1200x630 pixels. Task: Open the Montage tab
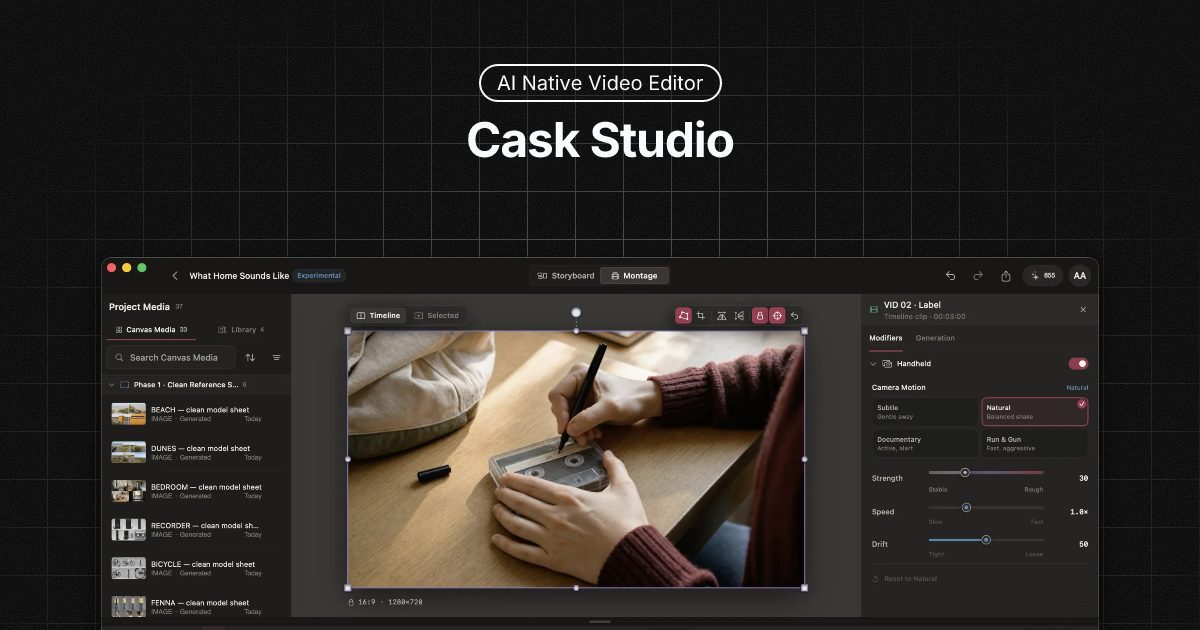pyautogui.click(x=635, y=276)
